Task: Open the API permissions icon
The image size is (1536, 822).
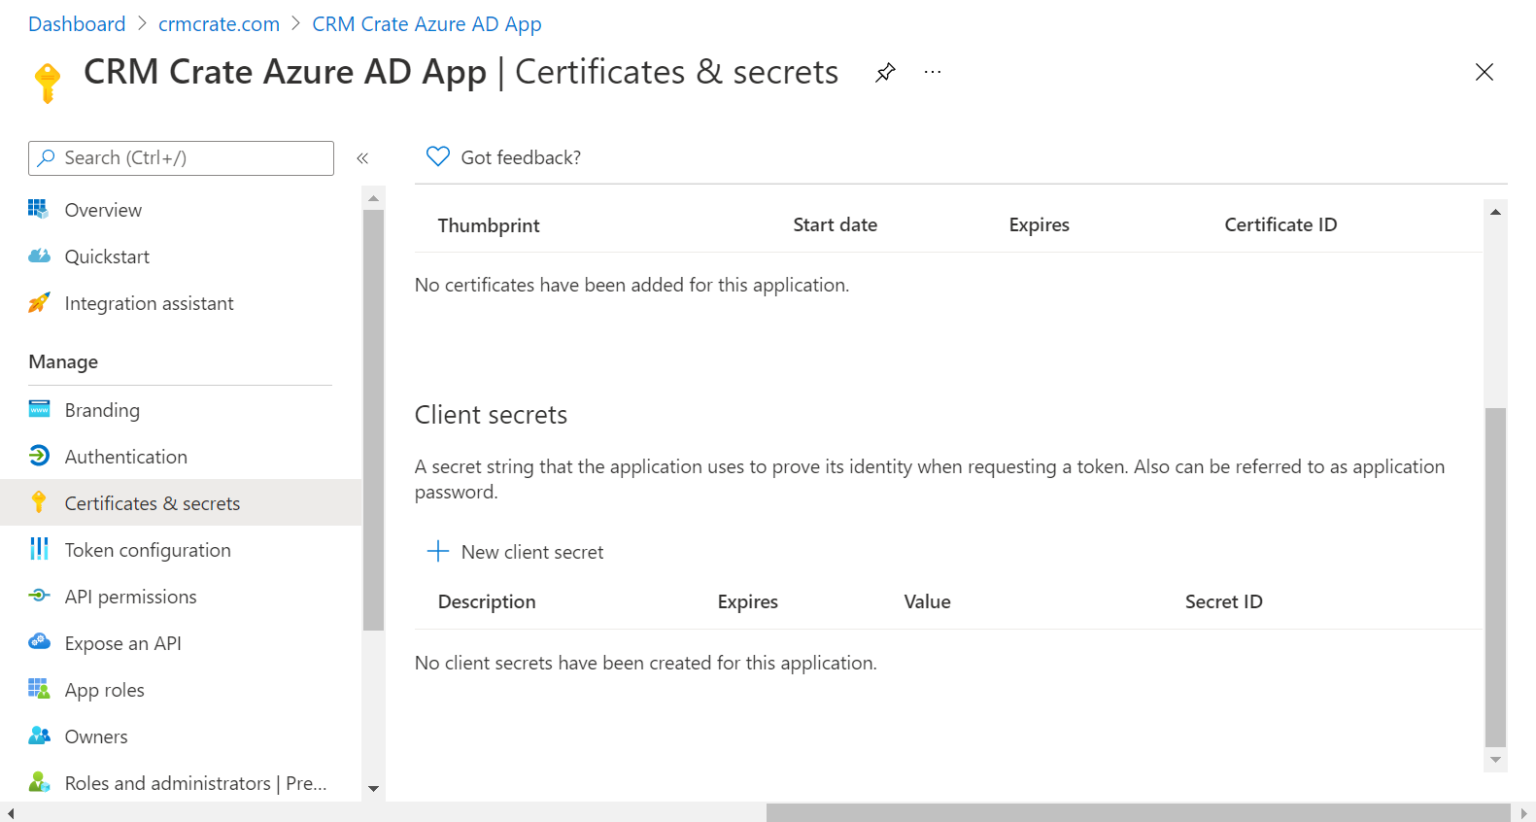Action: click(x=38, y=596)
